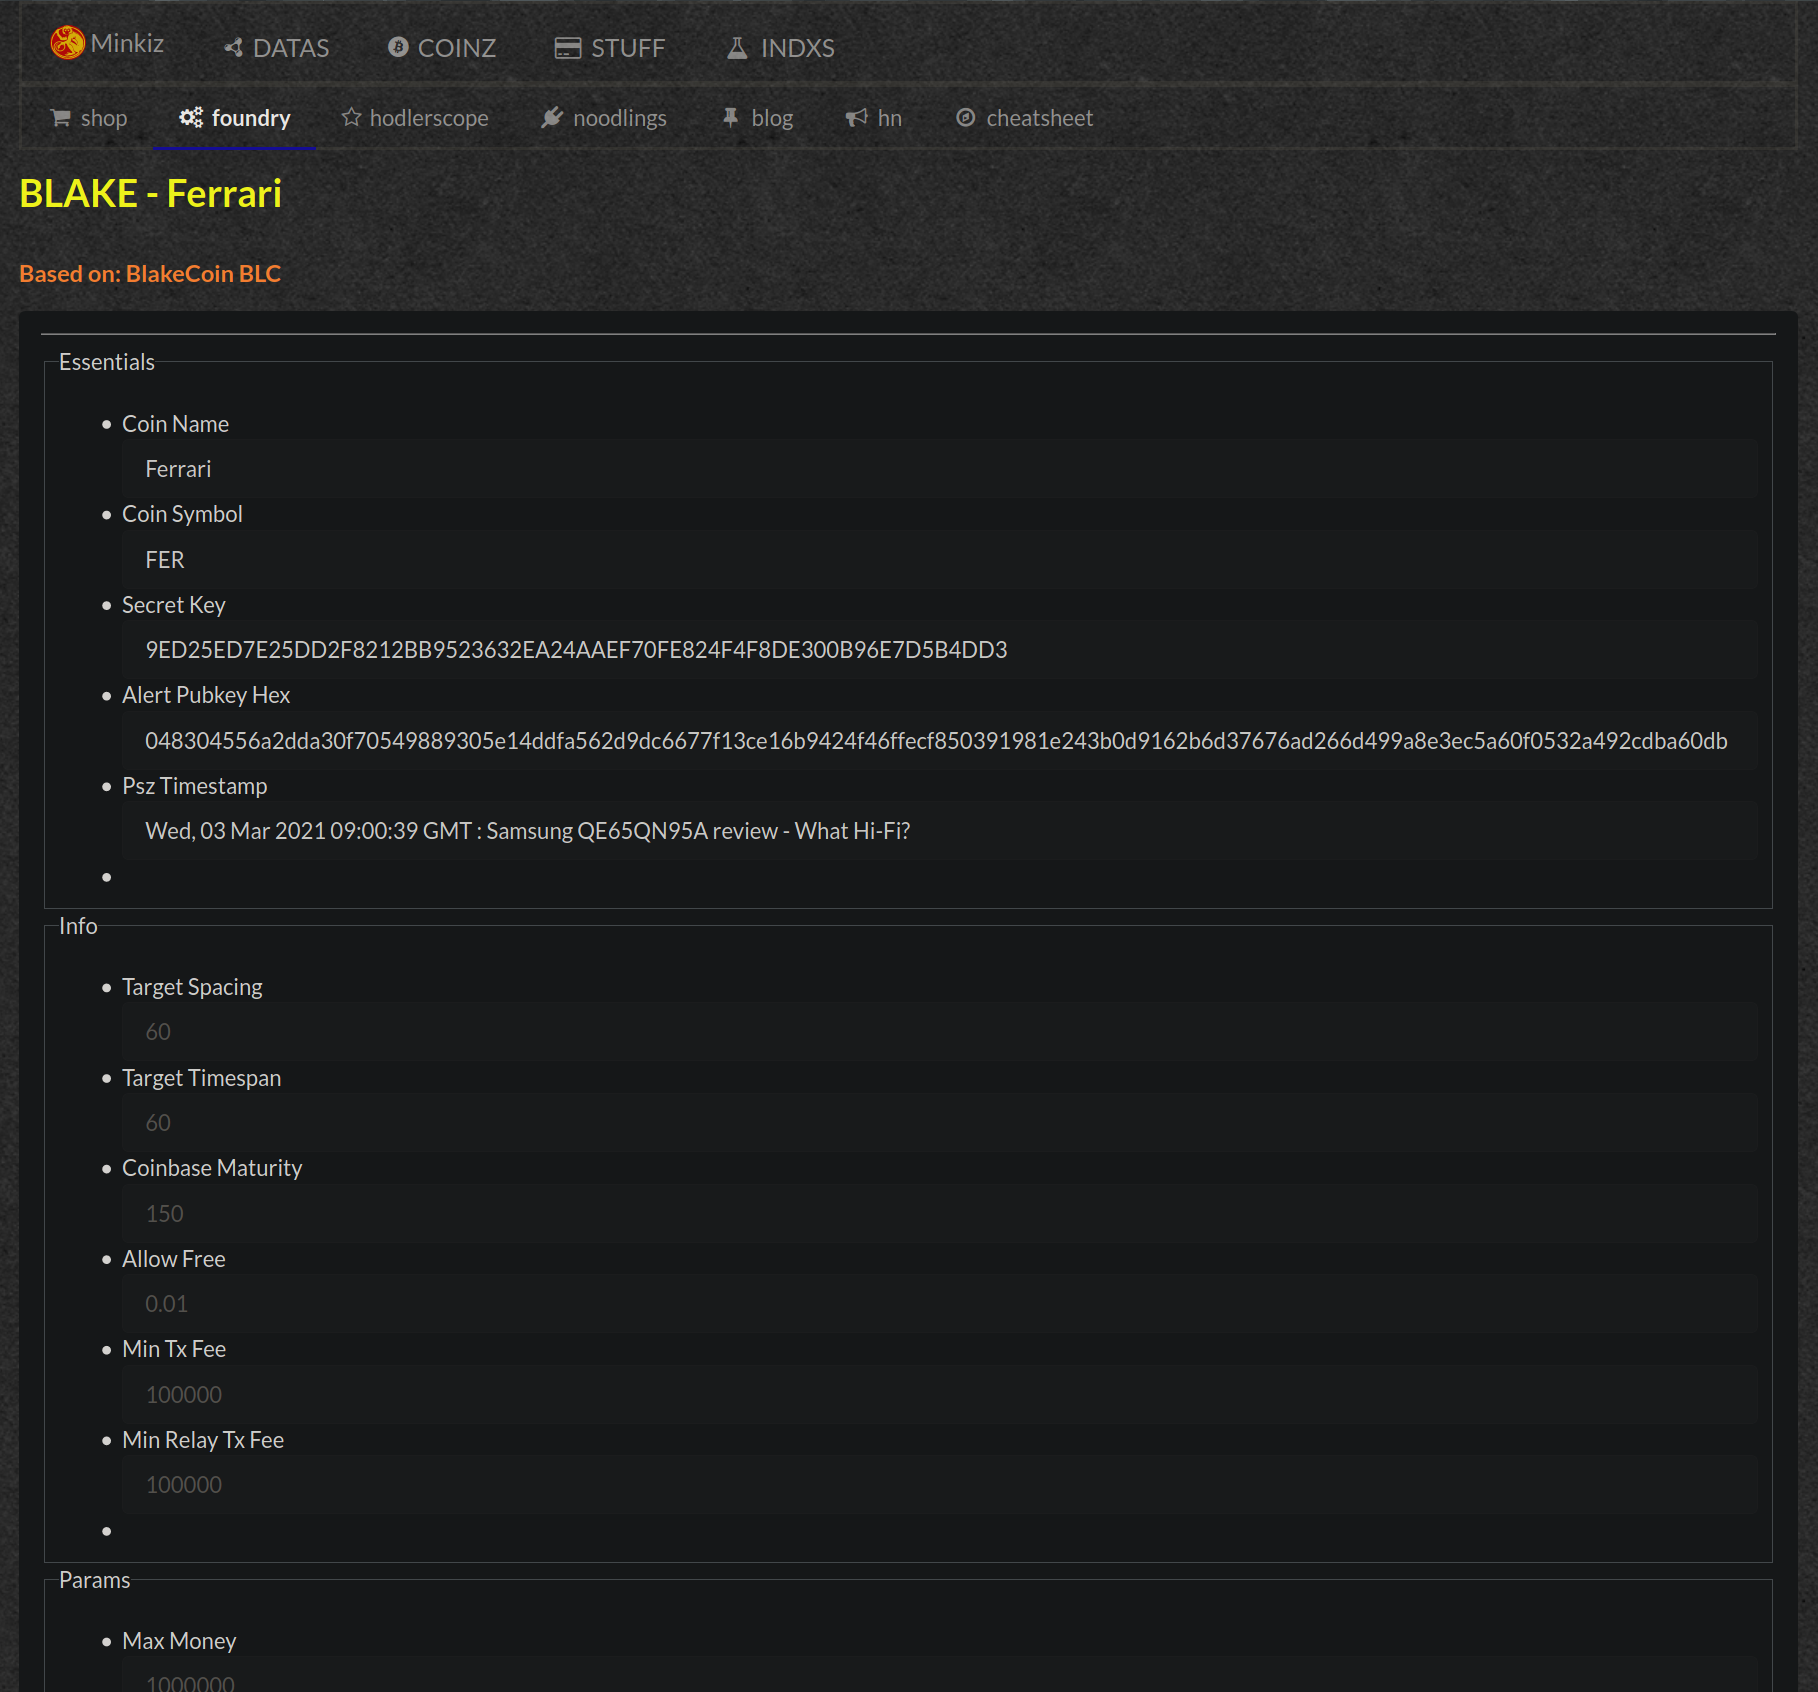Click the COINZ bitcoin icon
This screenshot has width=1818, height=1692.
(x=398, y=47)
